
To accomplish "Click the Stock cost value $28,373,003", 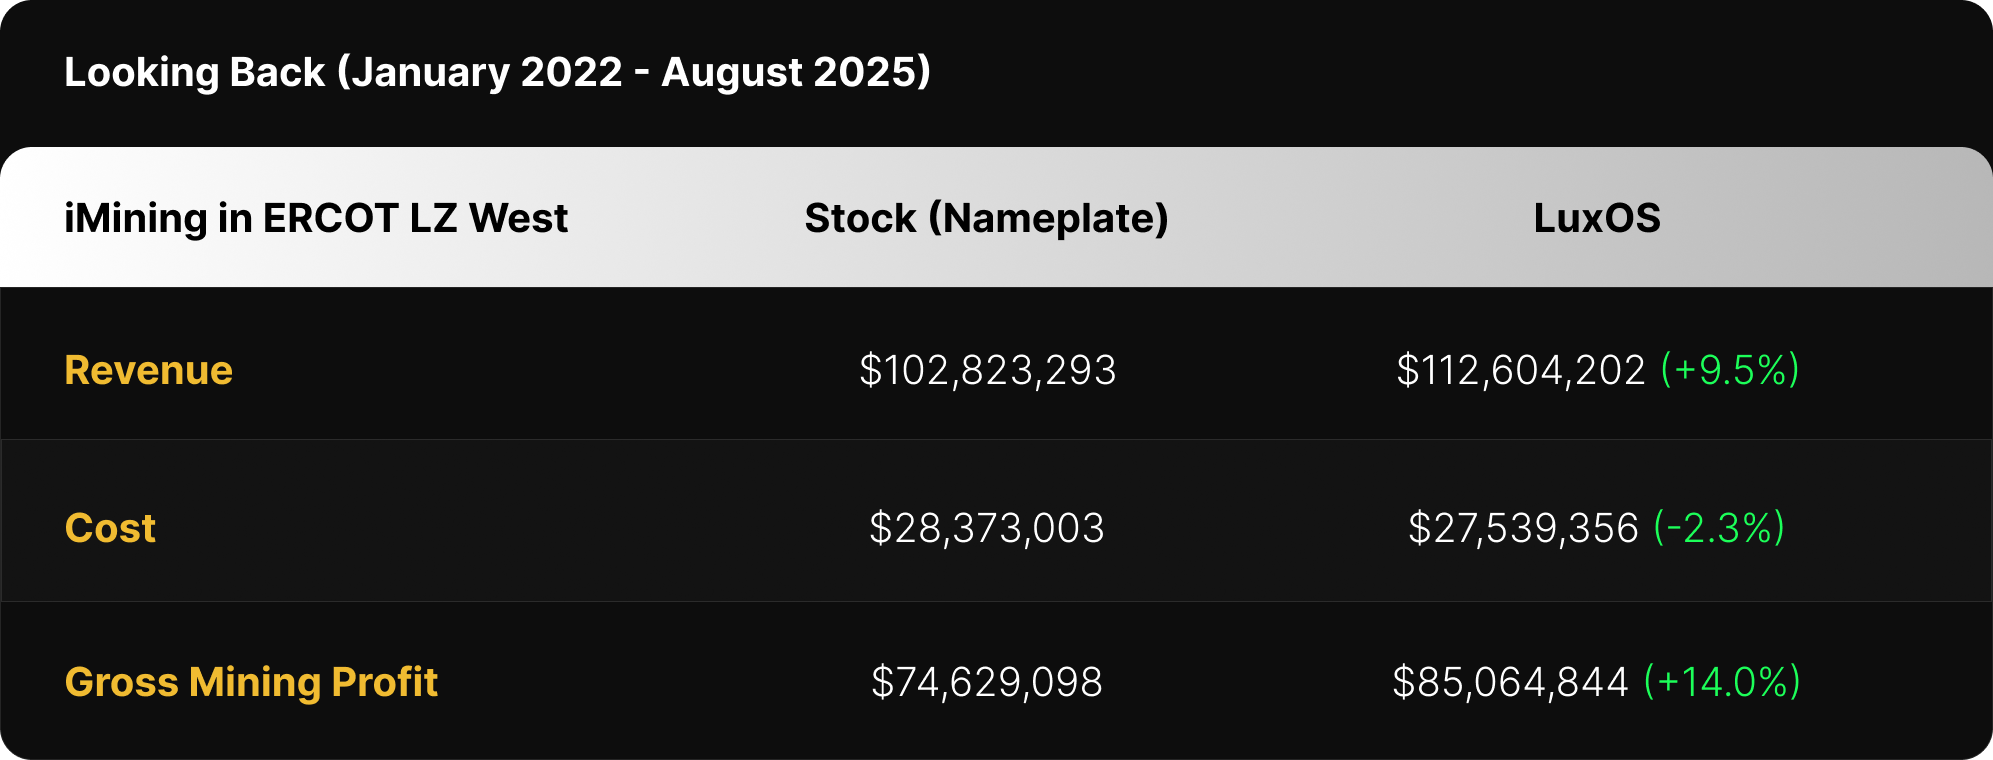I will click(987, 528).
